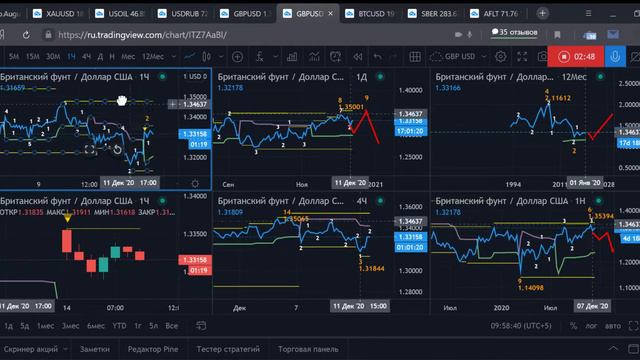Stop the screen recording at 02:48
This screenshot has height=360, width=640.
(576, 56)
